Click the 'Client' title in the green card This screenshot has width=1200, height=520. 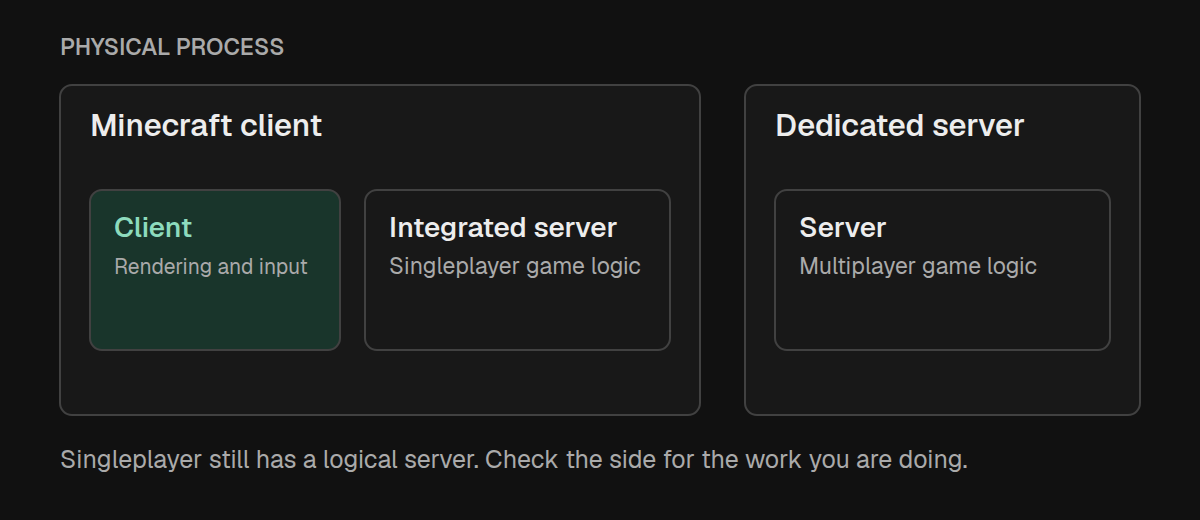pos(153,228)
